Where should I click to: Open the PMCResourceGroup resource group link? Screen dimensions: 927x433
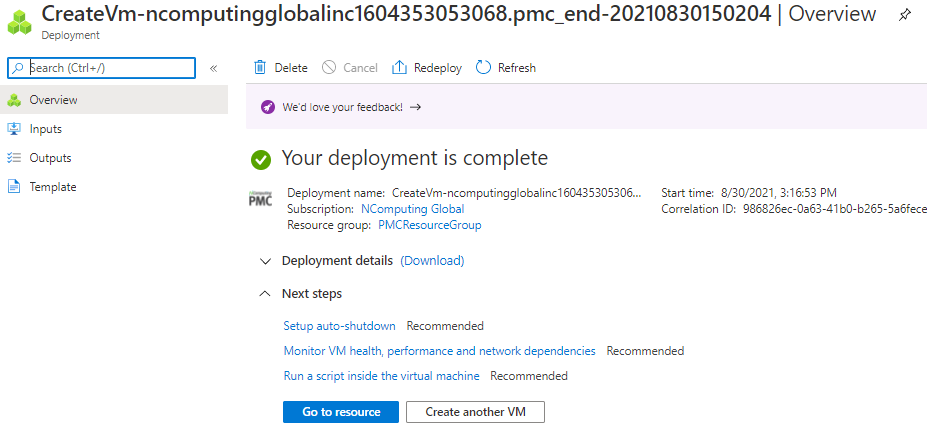click(430, 225)
